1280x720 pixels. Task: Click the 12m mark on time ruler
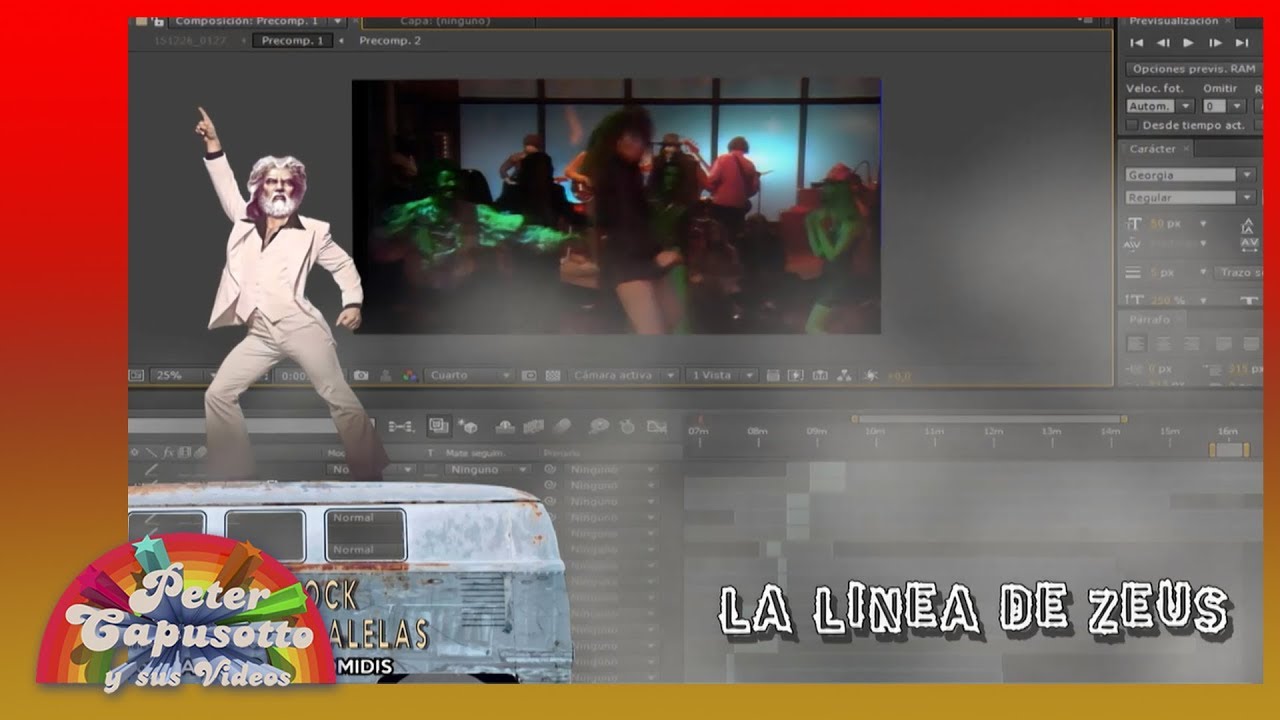click(x=993, y=431)
